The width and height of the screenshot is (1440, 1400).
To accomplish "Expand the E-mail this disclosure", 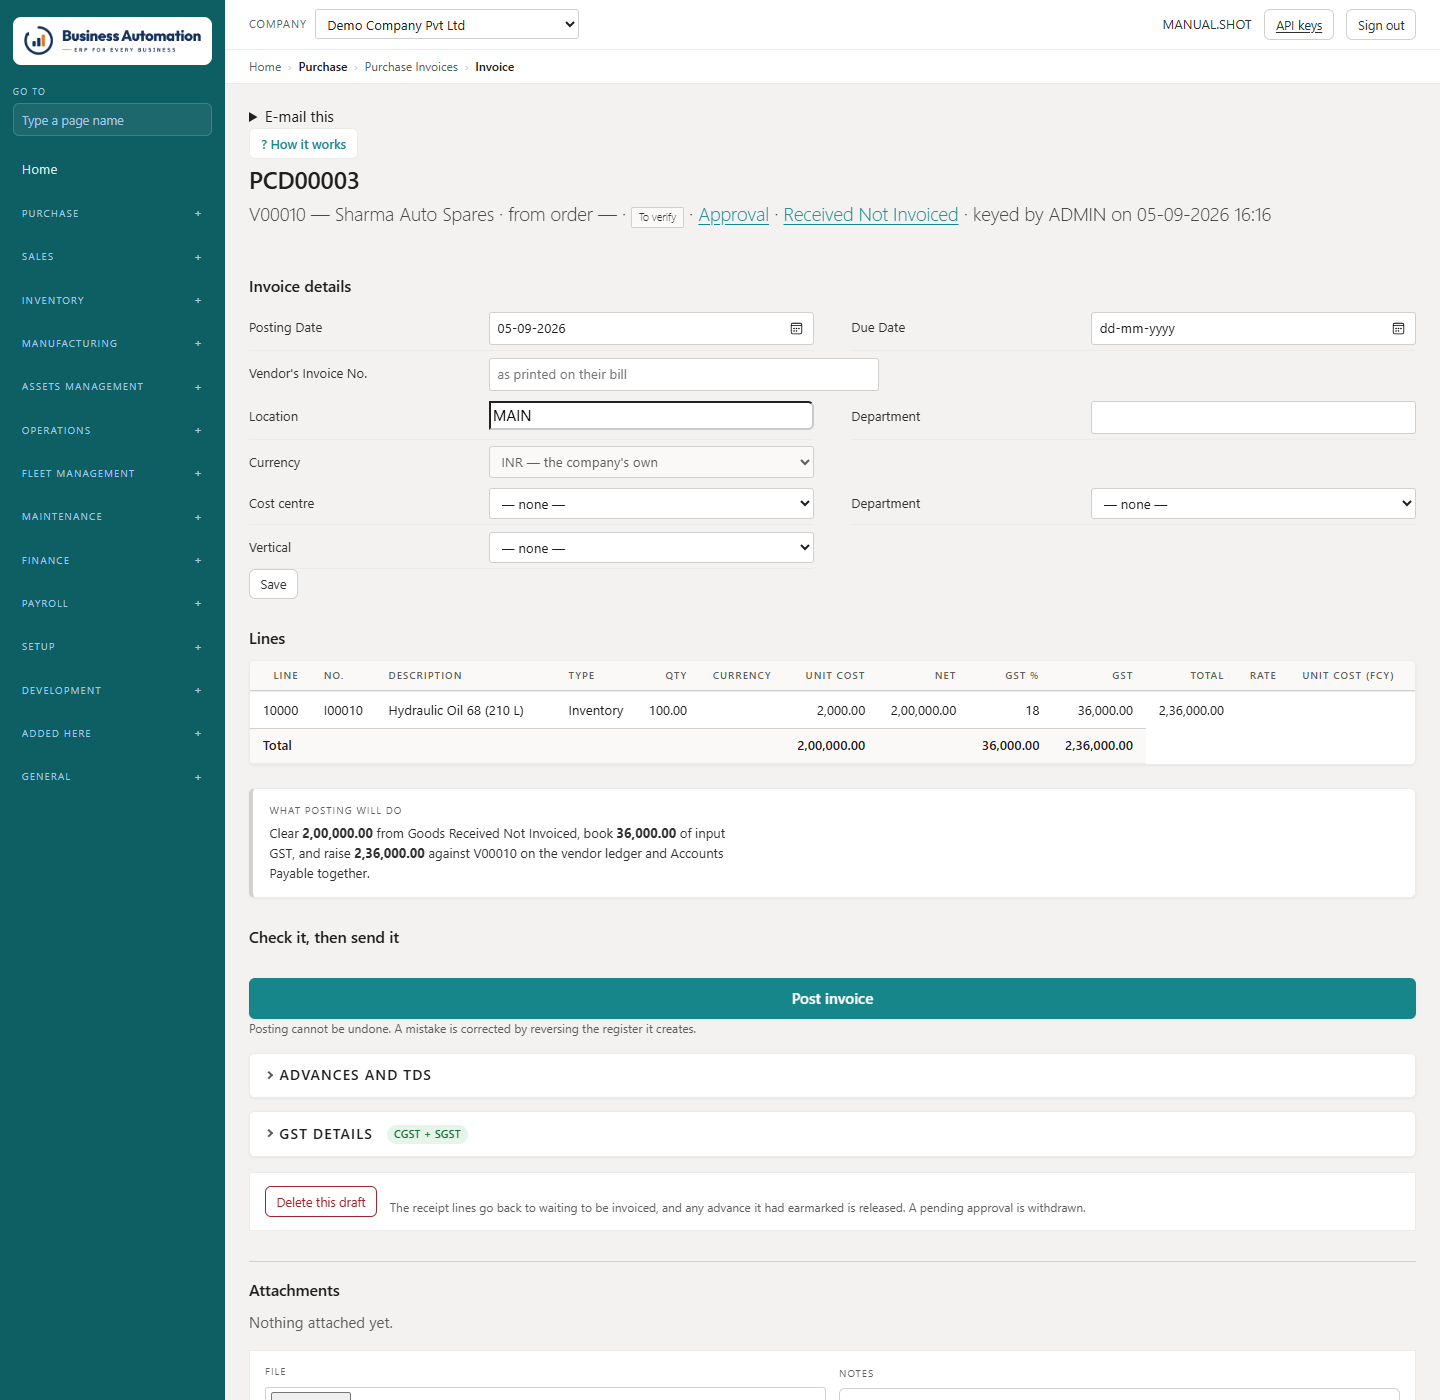I will click(x=291, y=117).
